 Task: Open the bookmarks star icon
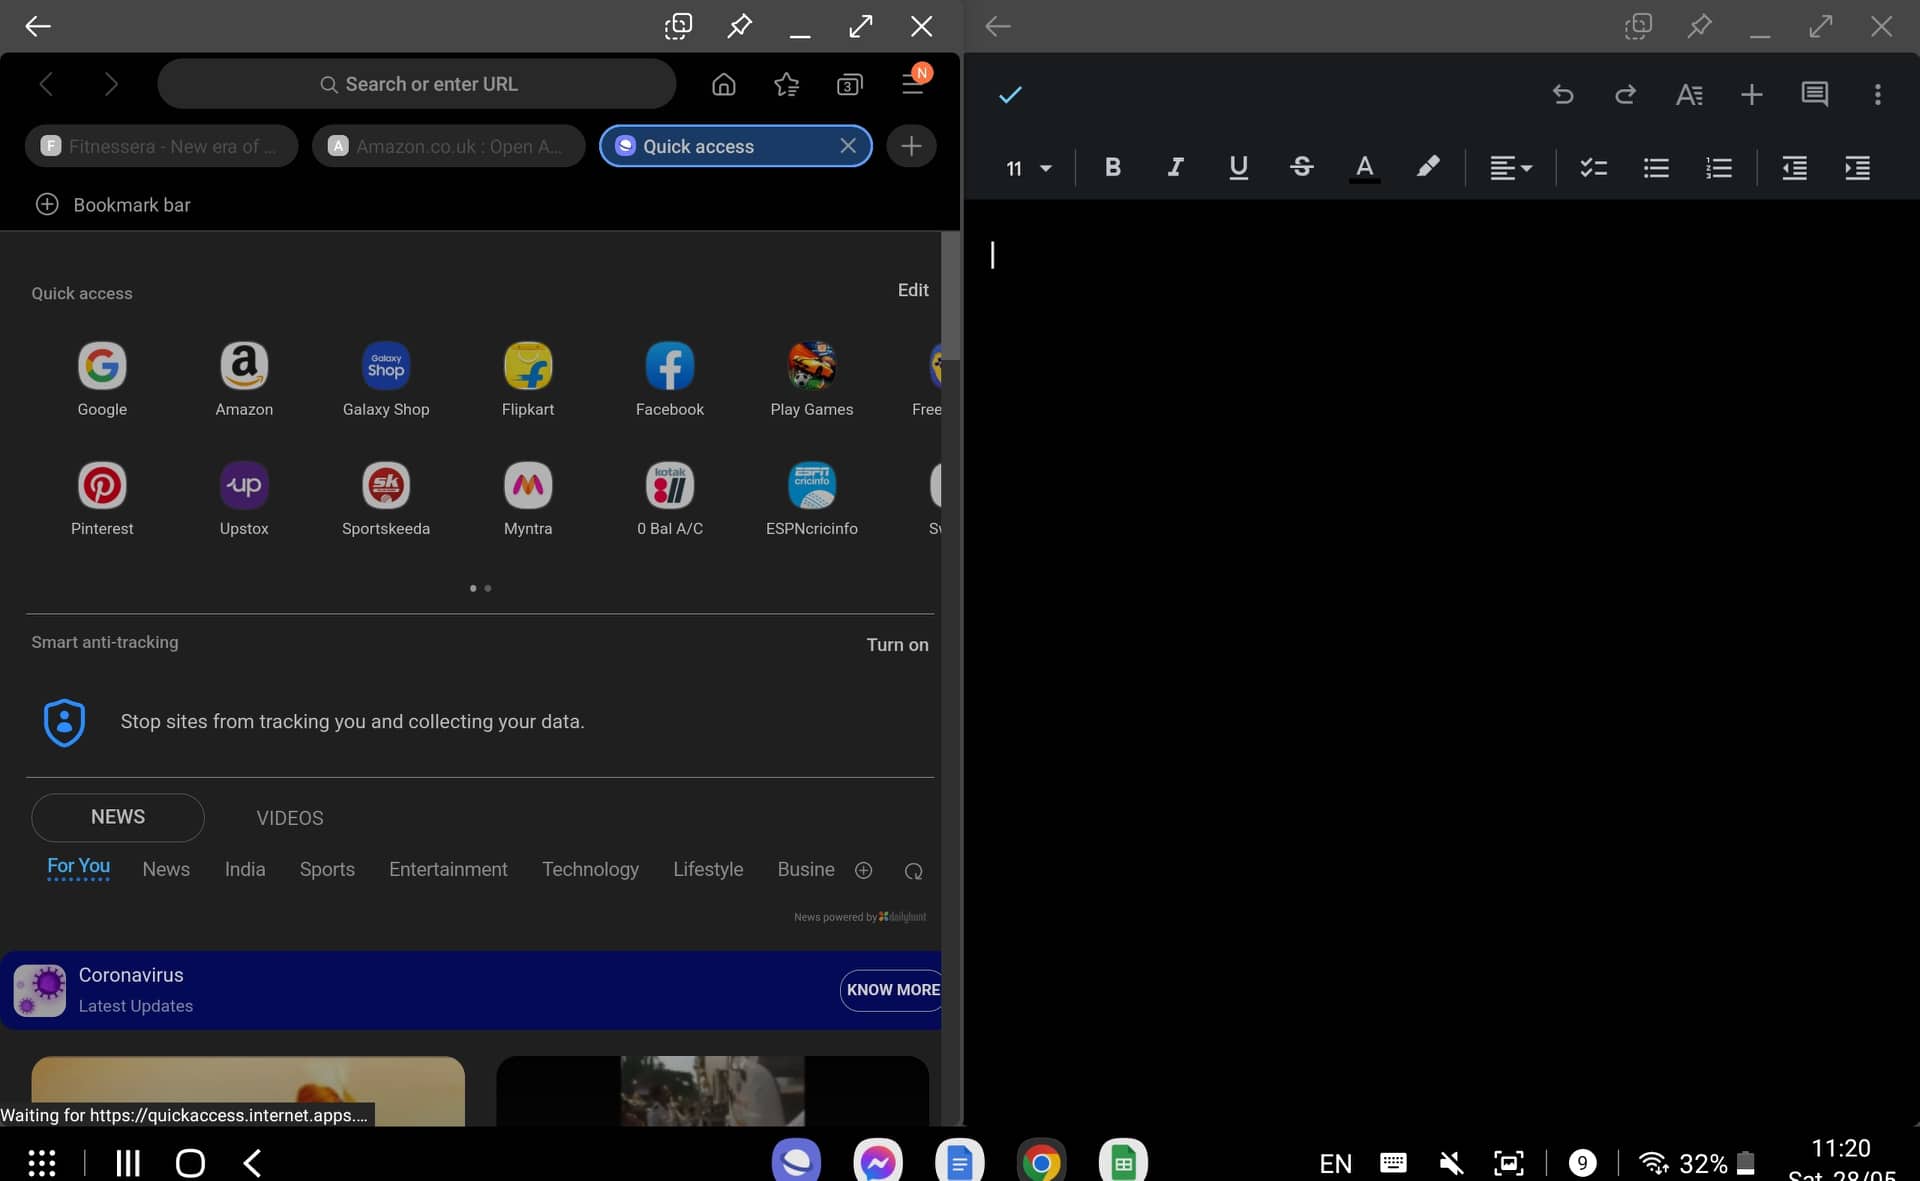pyautogui.click(x=787, y=85)
